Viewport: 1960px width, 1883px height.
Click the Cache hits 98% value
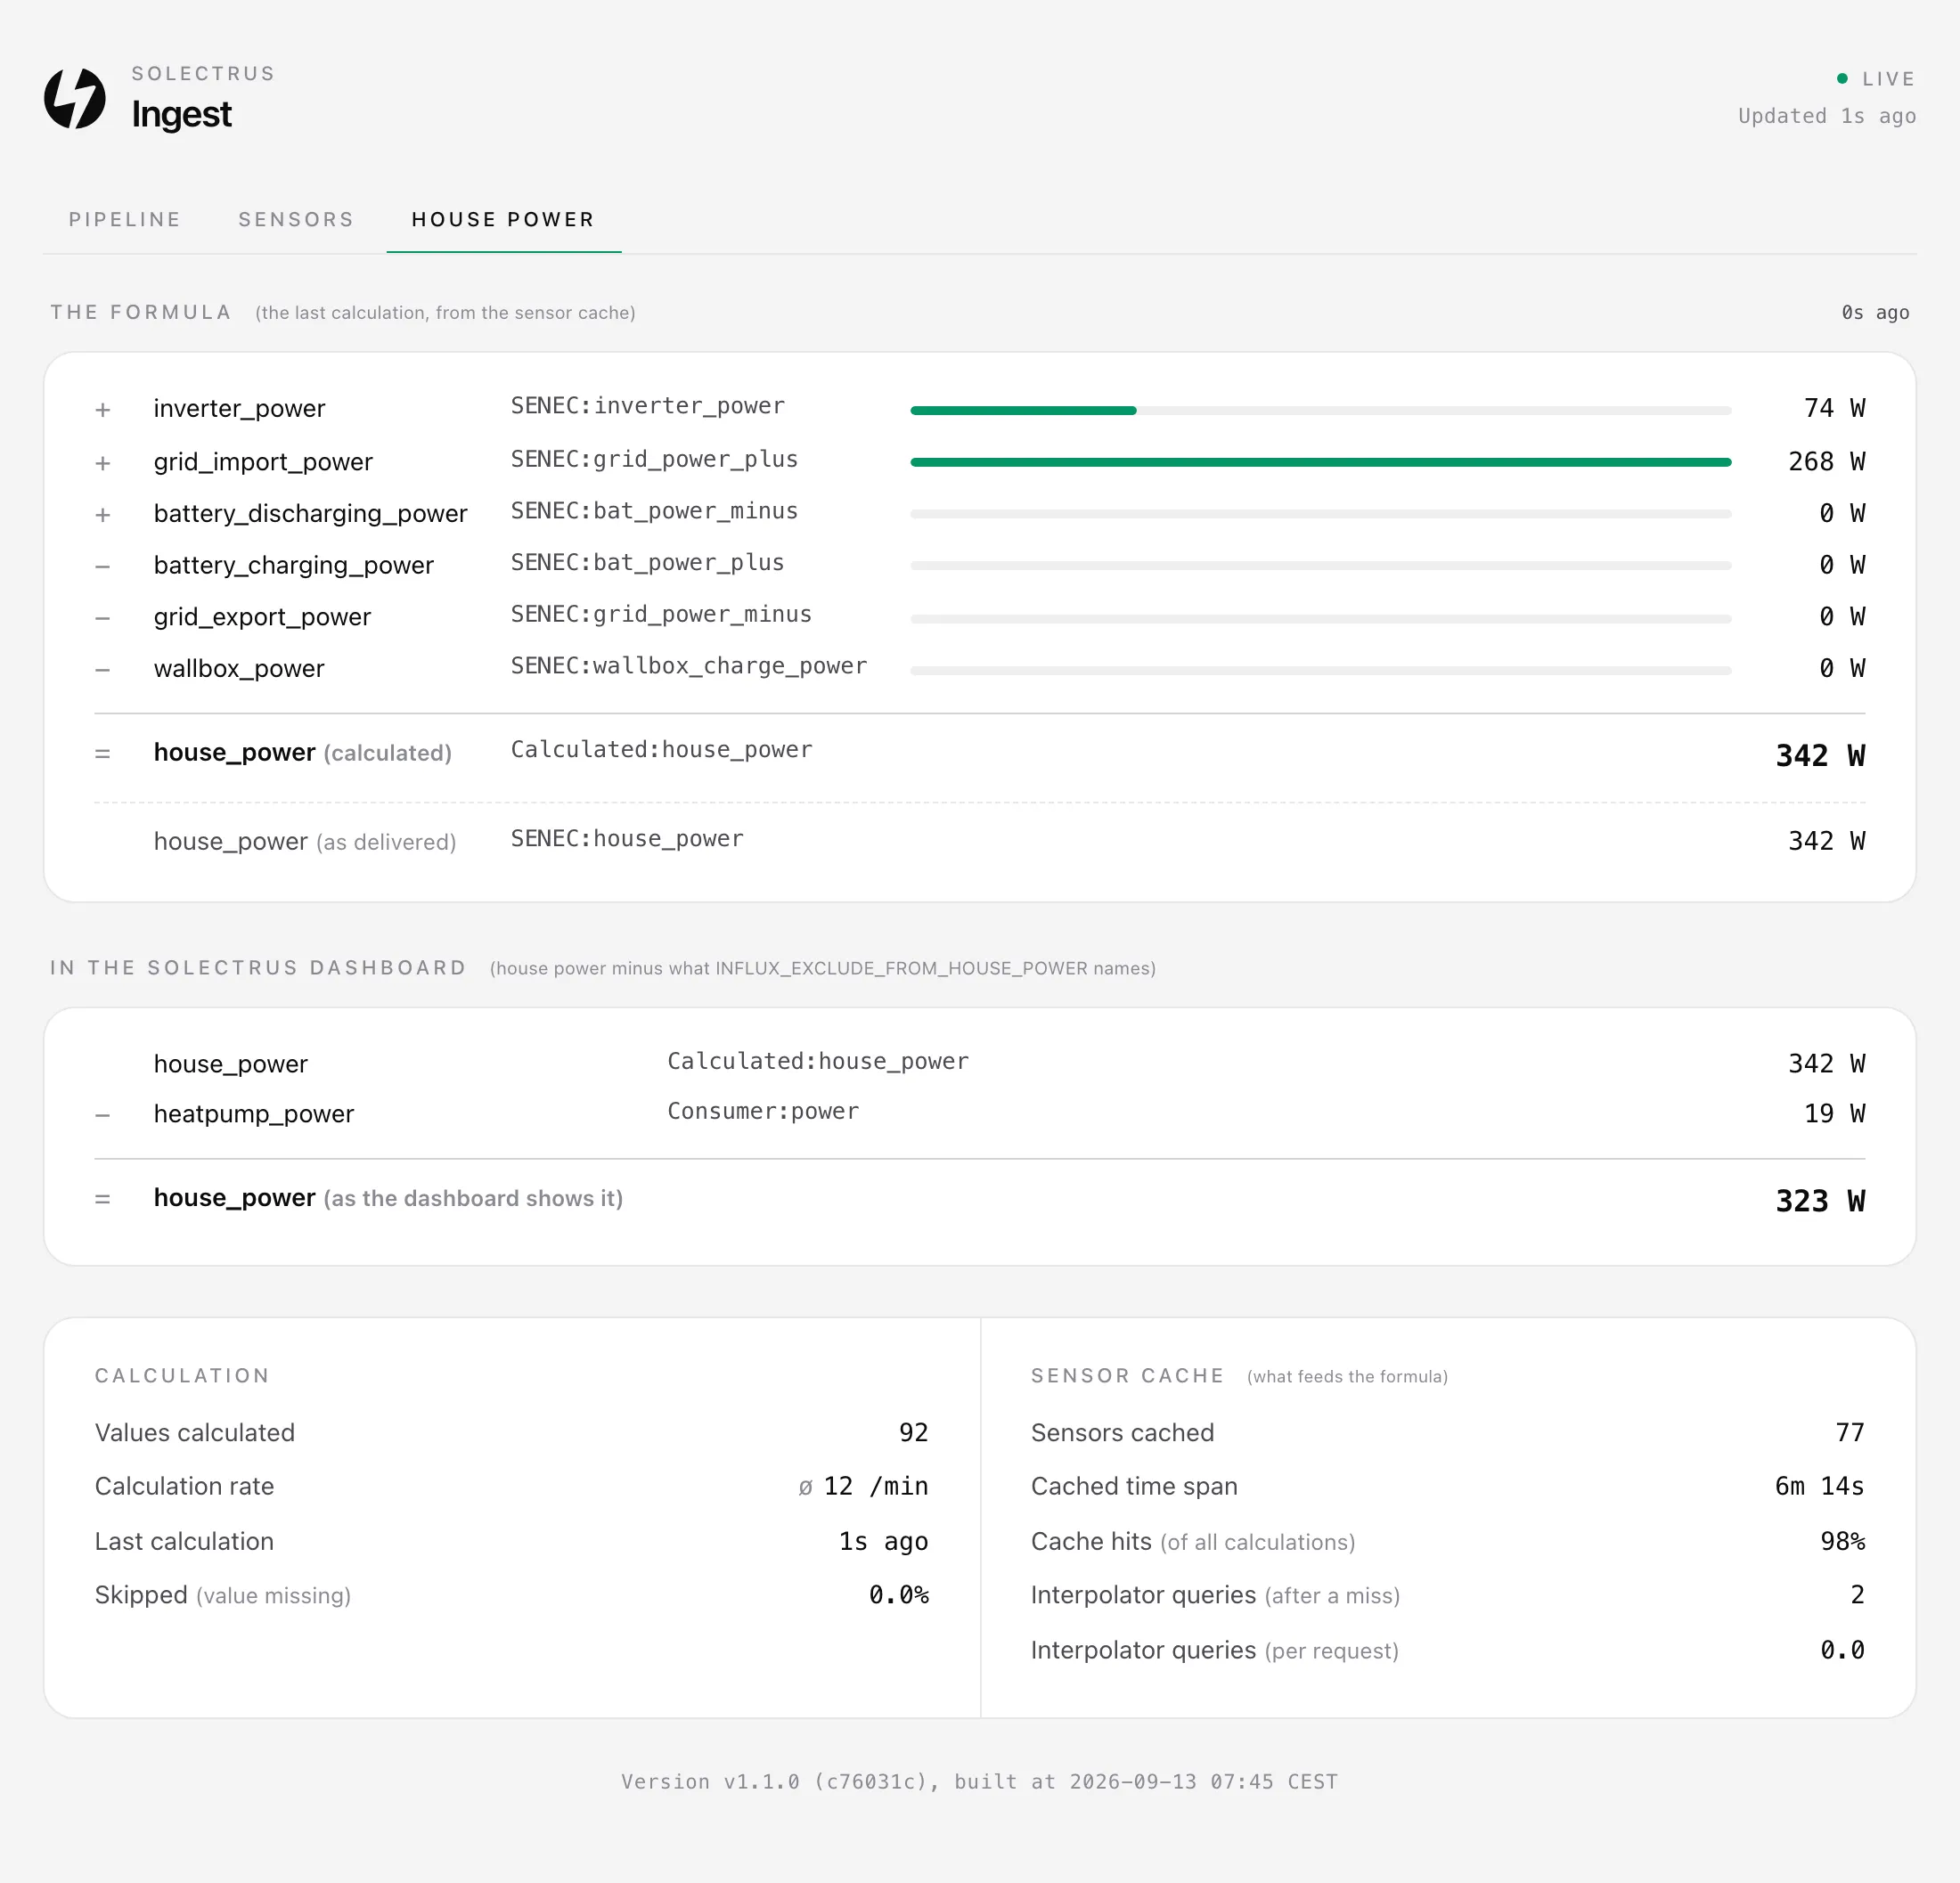coord(1842,1541)
